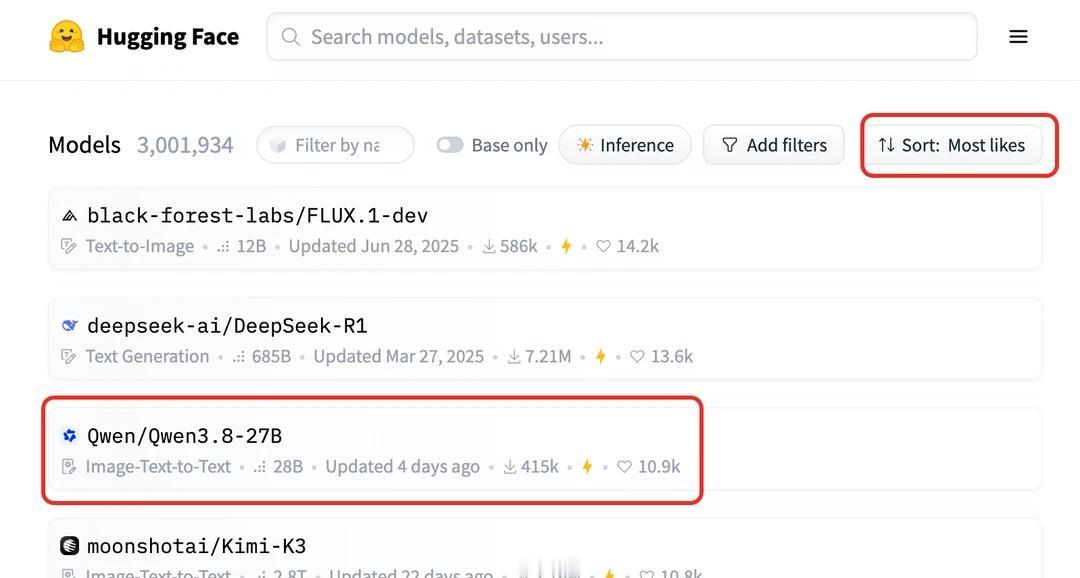Open the hamburger menu icon
Image resolution: width=1080 pixels, height=578 pixels.
click(1018, 37)
